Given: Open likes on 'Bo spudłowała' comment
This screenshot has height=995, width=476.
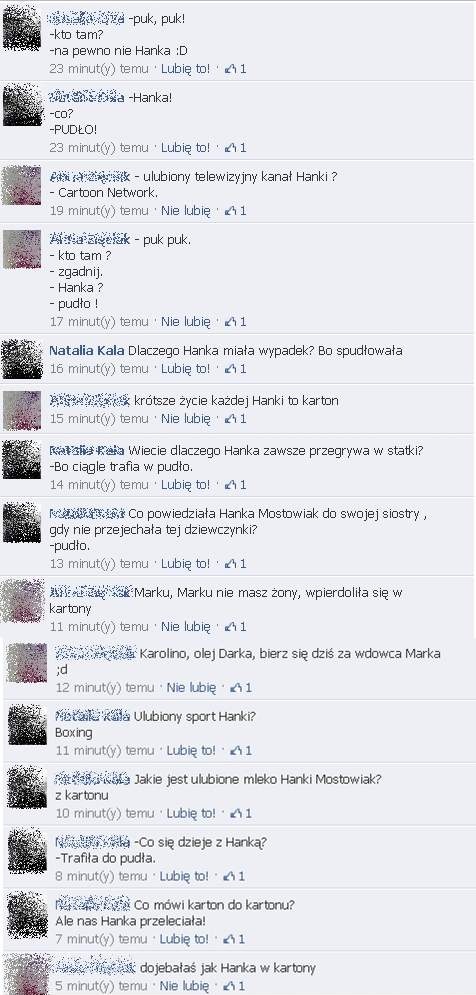Looking at the screenshot, I should click(x=235, y=368).
